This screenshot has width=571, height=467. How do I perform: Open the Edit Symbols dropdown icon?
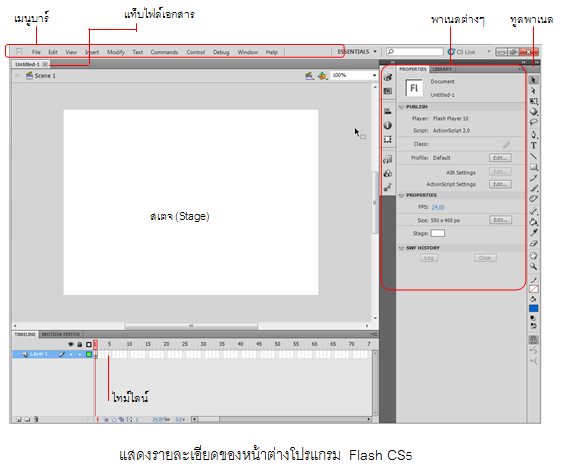click(x=322, y=76)
